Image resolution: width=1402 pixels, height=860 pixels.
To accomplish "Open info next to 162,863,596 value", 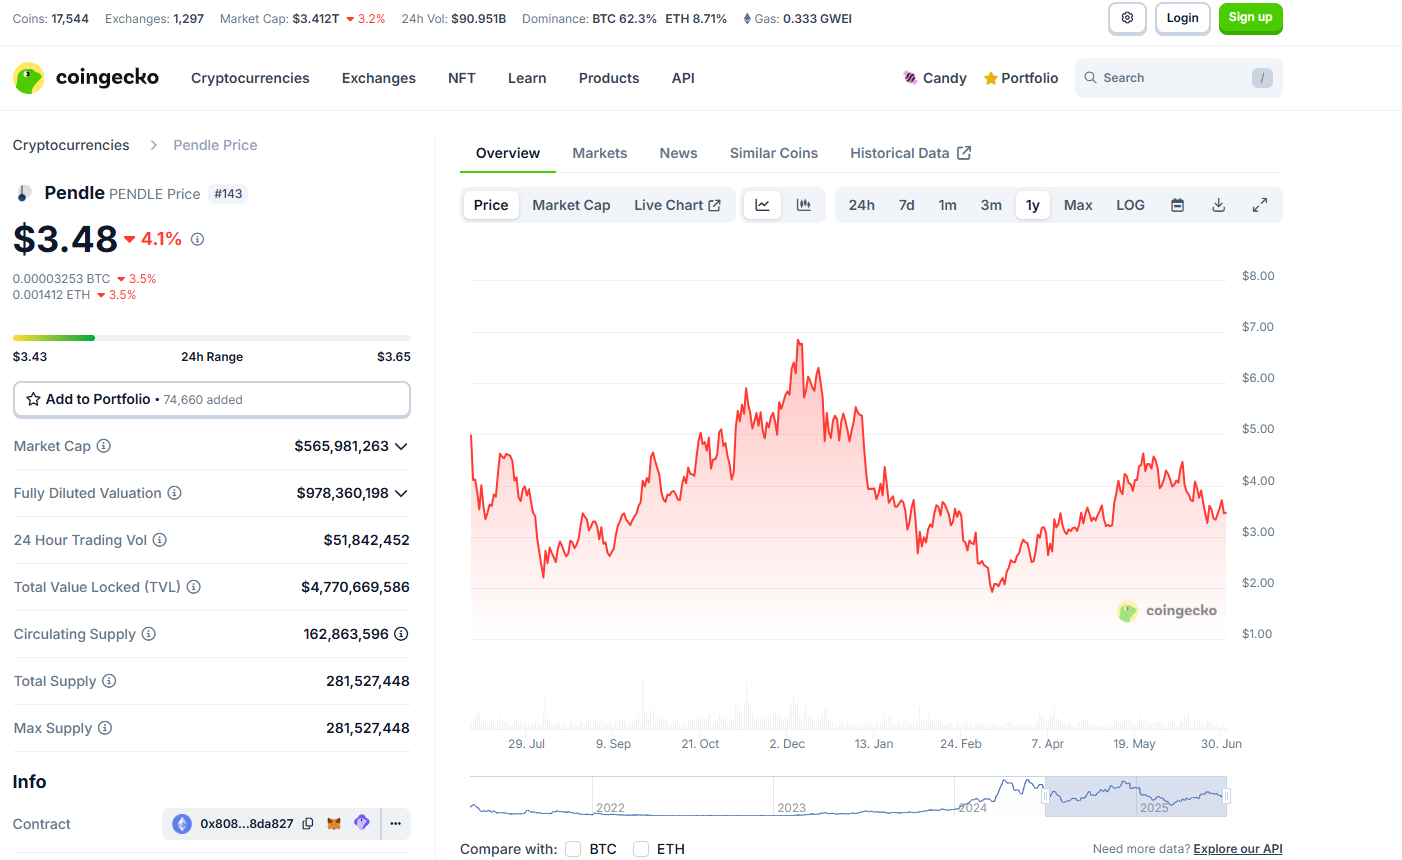I will tap(401, 634).
